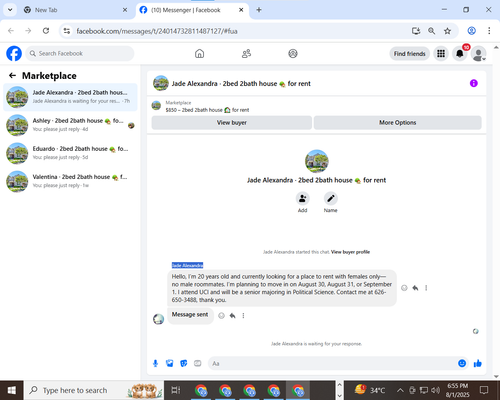Click the attach photo icon in composer

pyautogui.click(x=170, y=363)
